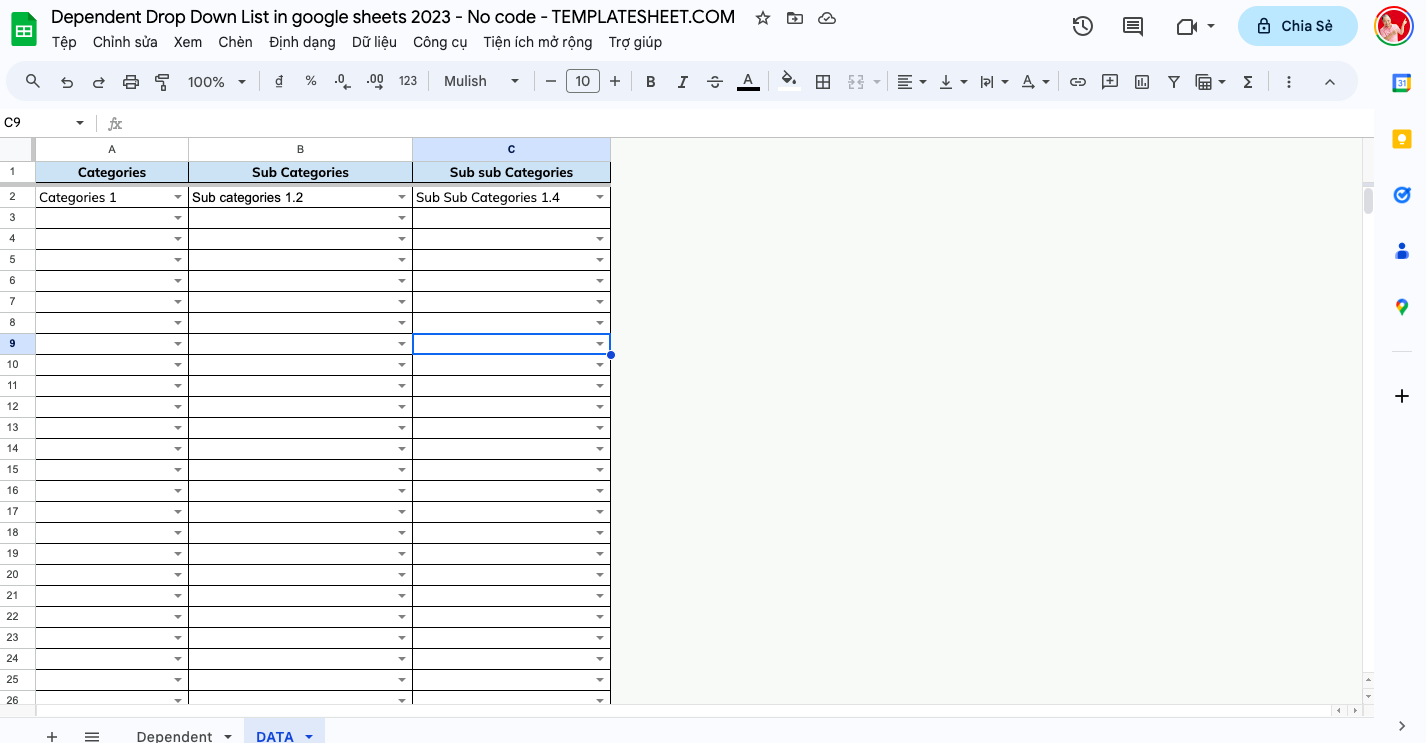
Task: Open the Mulish font dropdown
Action: pos(481,81)
